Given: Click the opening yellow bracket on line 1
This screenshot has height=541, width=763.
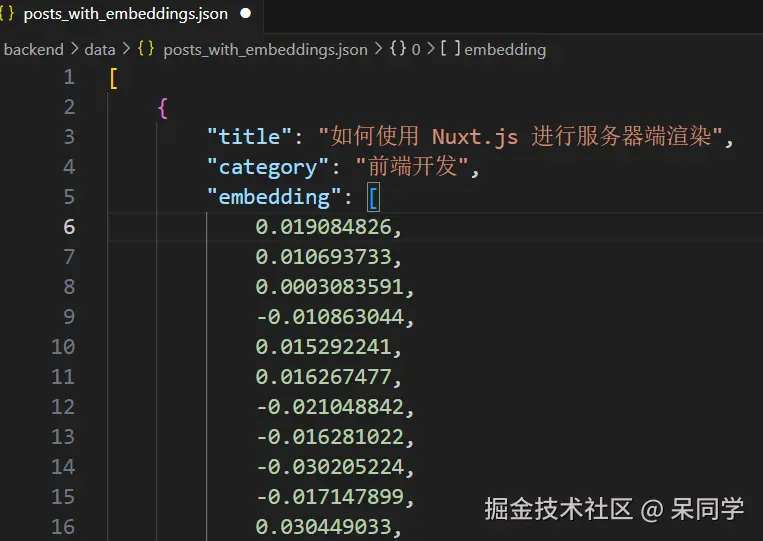Looking at the screenshot, I should (113, 78).
